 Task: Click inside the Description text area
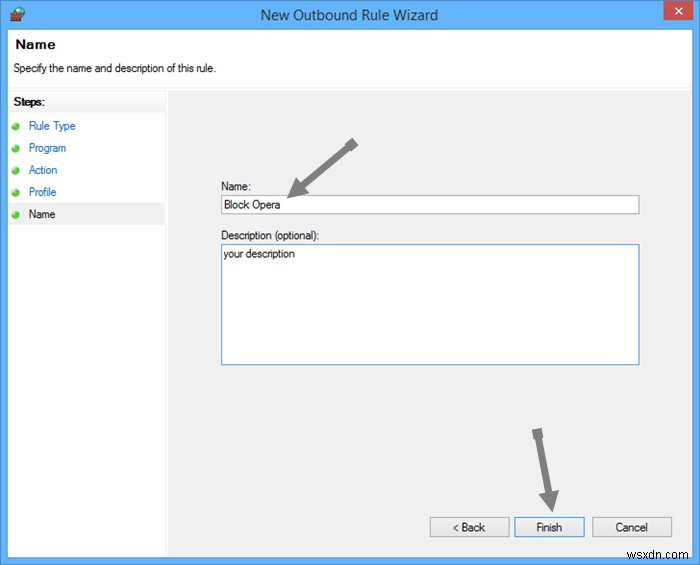click(x=430, y=304)
